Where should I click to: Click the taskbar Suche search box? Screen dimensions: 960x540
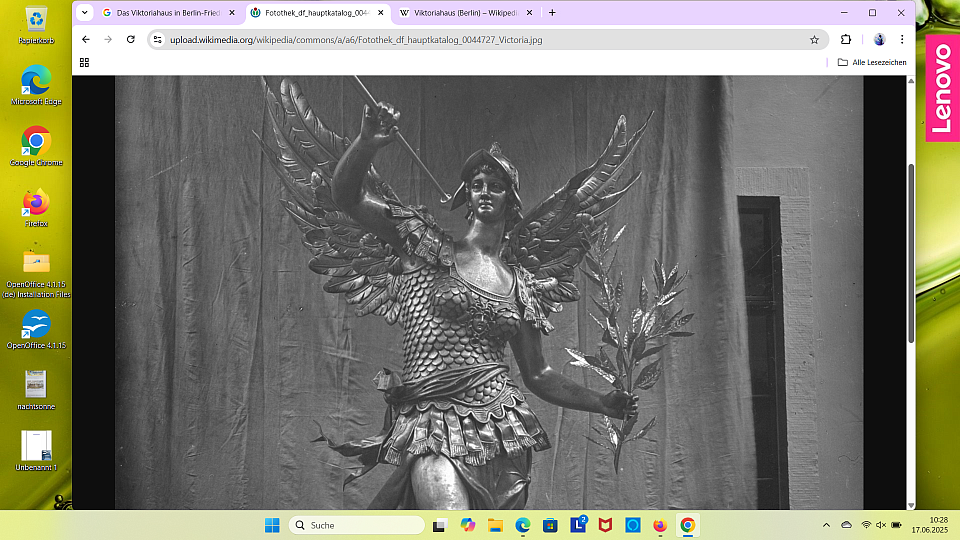(x=357, y=525)
